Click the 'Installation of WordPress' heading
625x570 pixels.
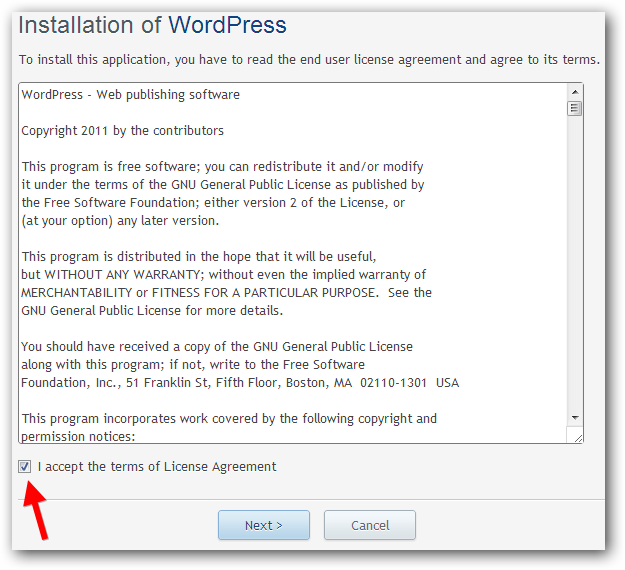tap(152, 25)
